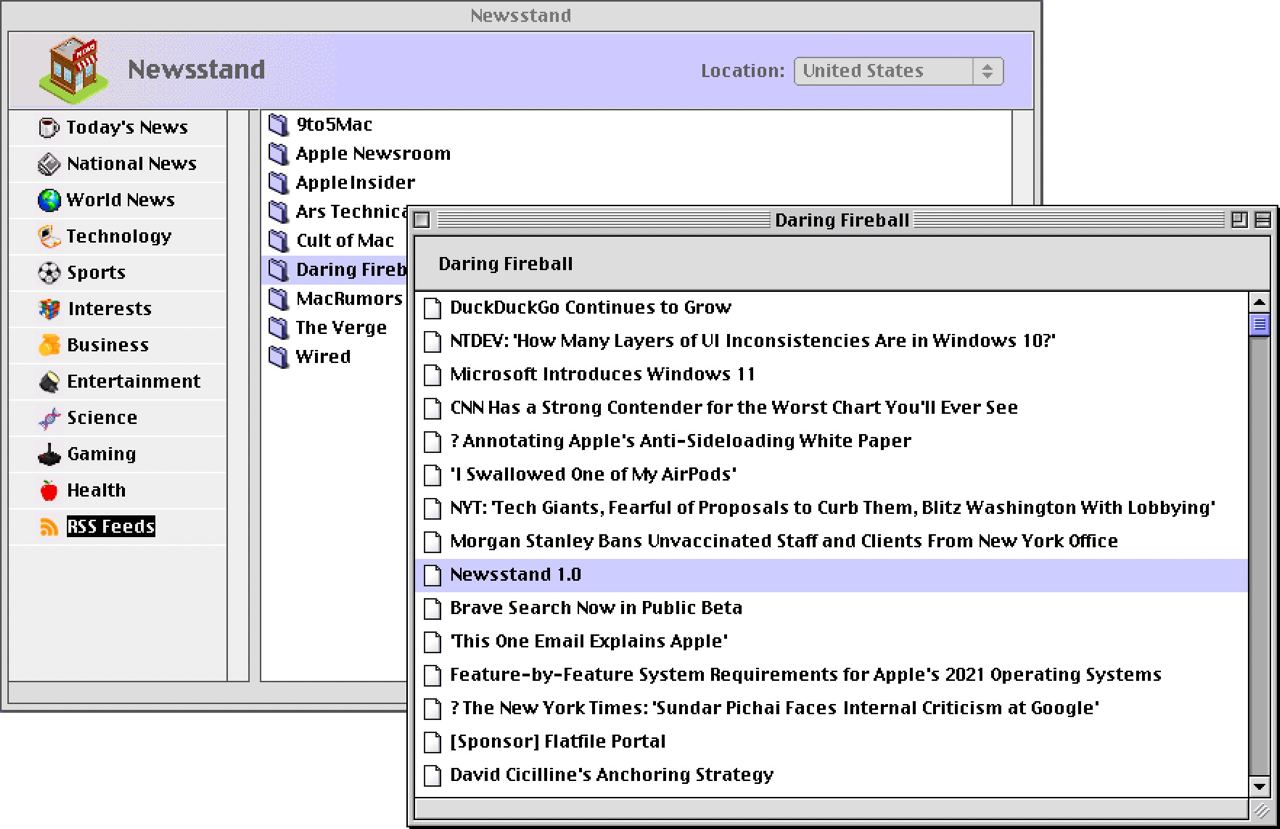The width and height of the screenshot is (1280, 829).
Task: Click the Cult of Mac folder icon
Action: click(278, 241)
